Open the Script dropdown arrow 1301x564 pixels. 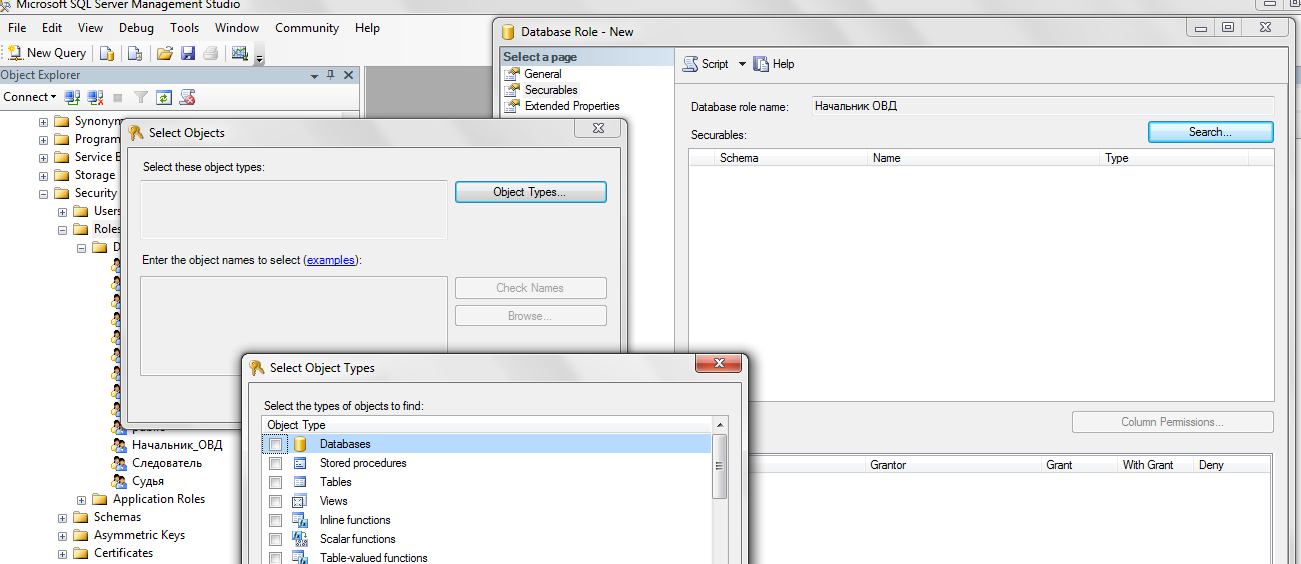pyautogui.click(x=742, y=64)
